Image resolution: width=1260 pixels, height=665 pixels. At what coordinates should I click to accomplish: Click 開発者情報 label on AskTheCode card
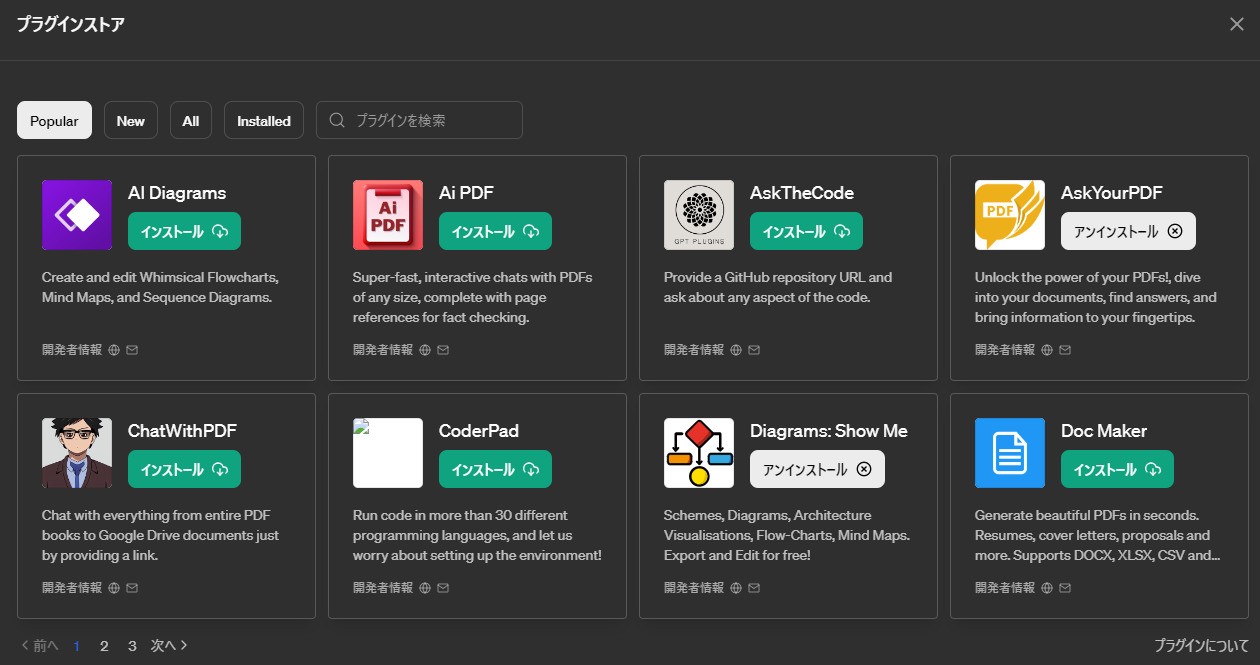[x=694, y=350]
